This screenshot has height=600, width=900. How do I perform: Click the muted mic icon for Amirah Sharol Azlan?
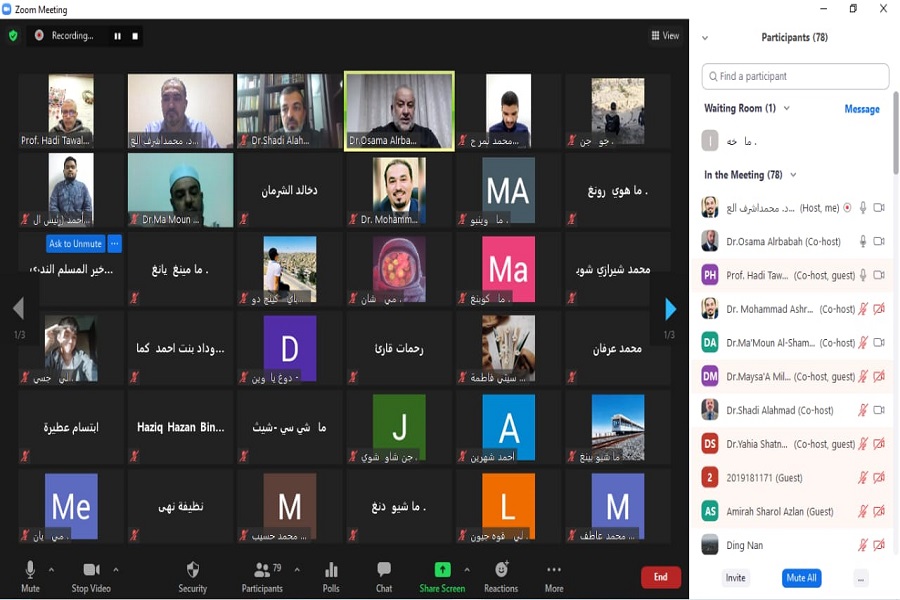(863, 511)
